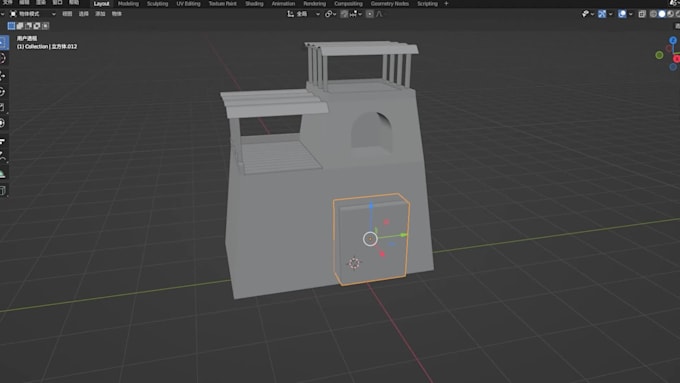Switch to the Geometry Nodes workspace tab

pos(389,3)
